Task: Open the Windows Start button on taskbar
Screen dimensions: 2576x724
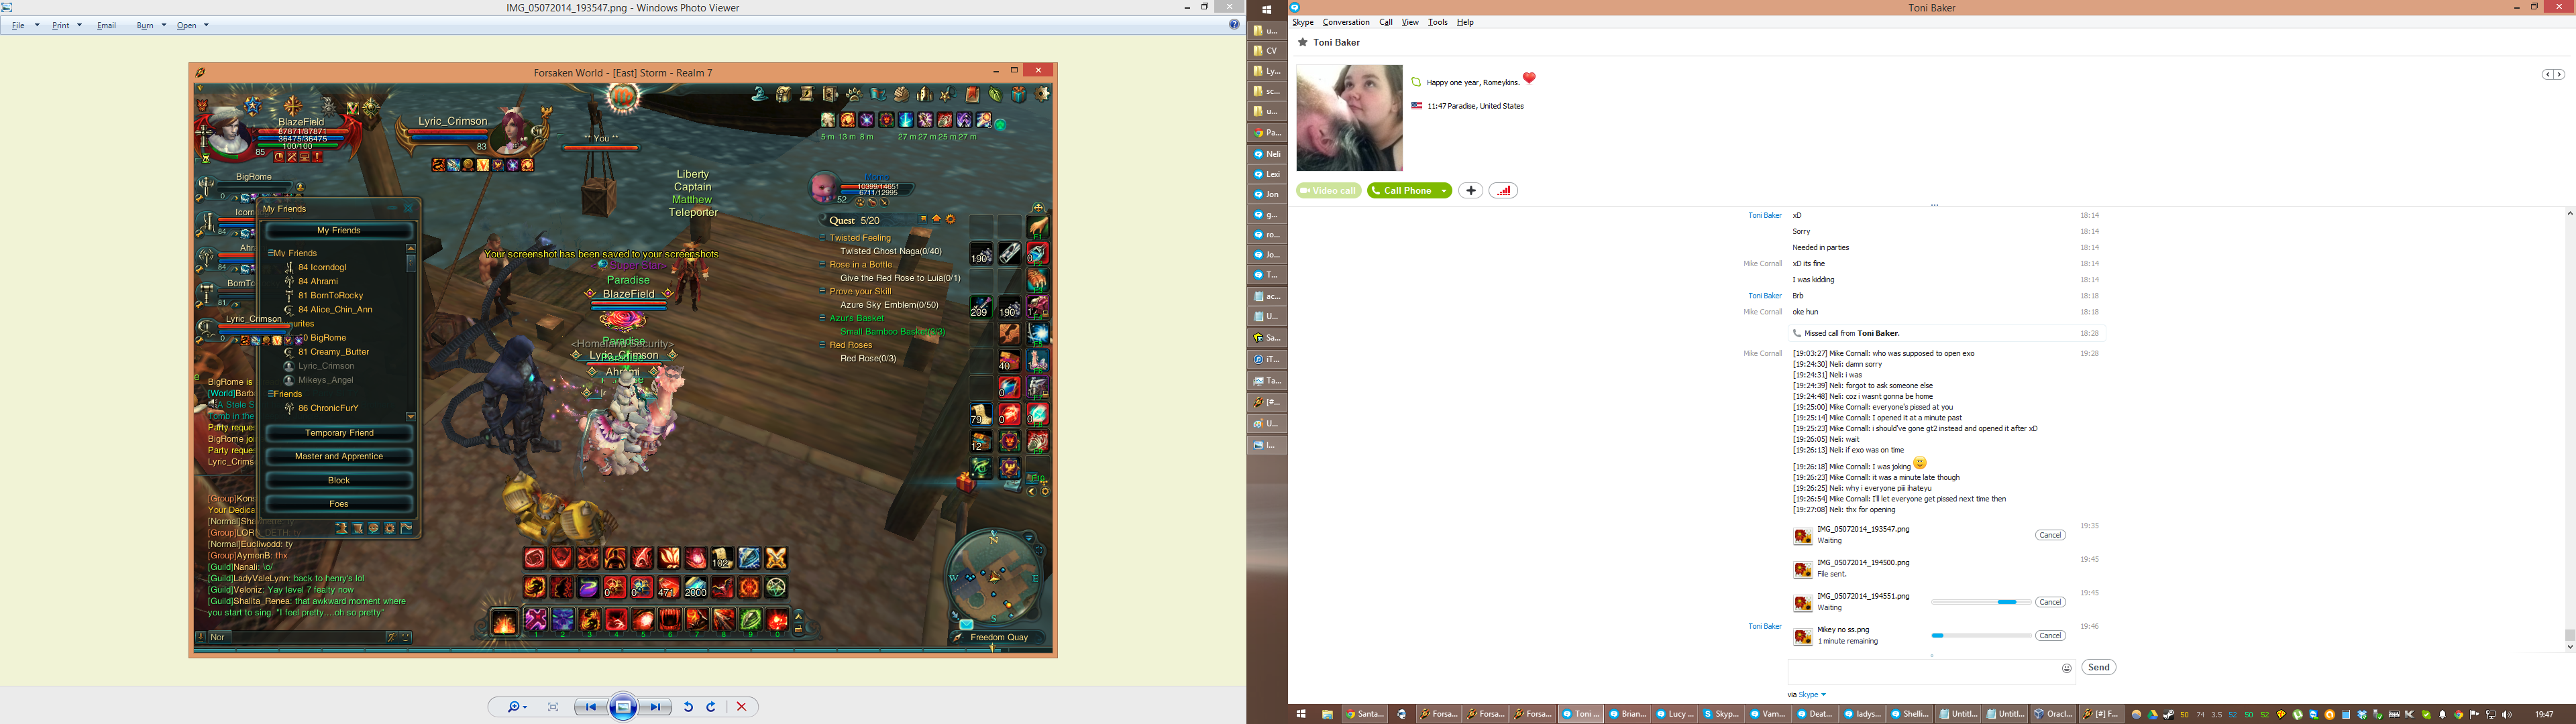Action: coord(1301,714)
